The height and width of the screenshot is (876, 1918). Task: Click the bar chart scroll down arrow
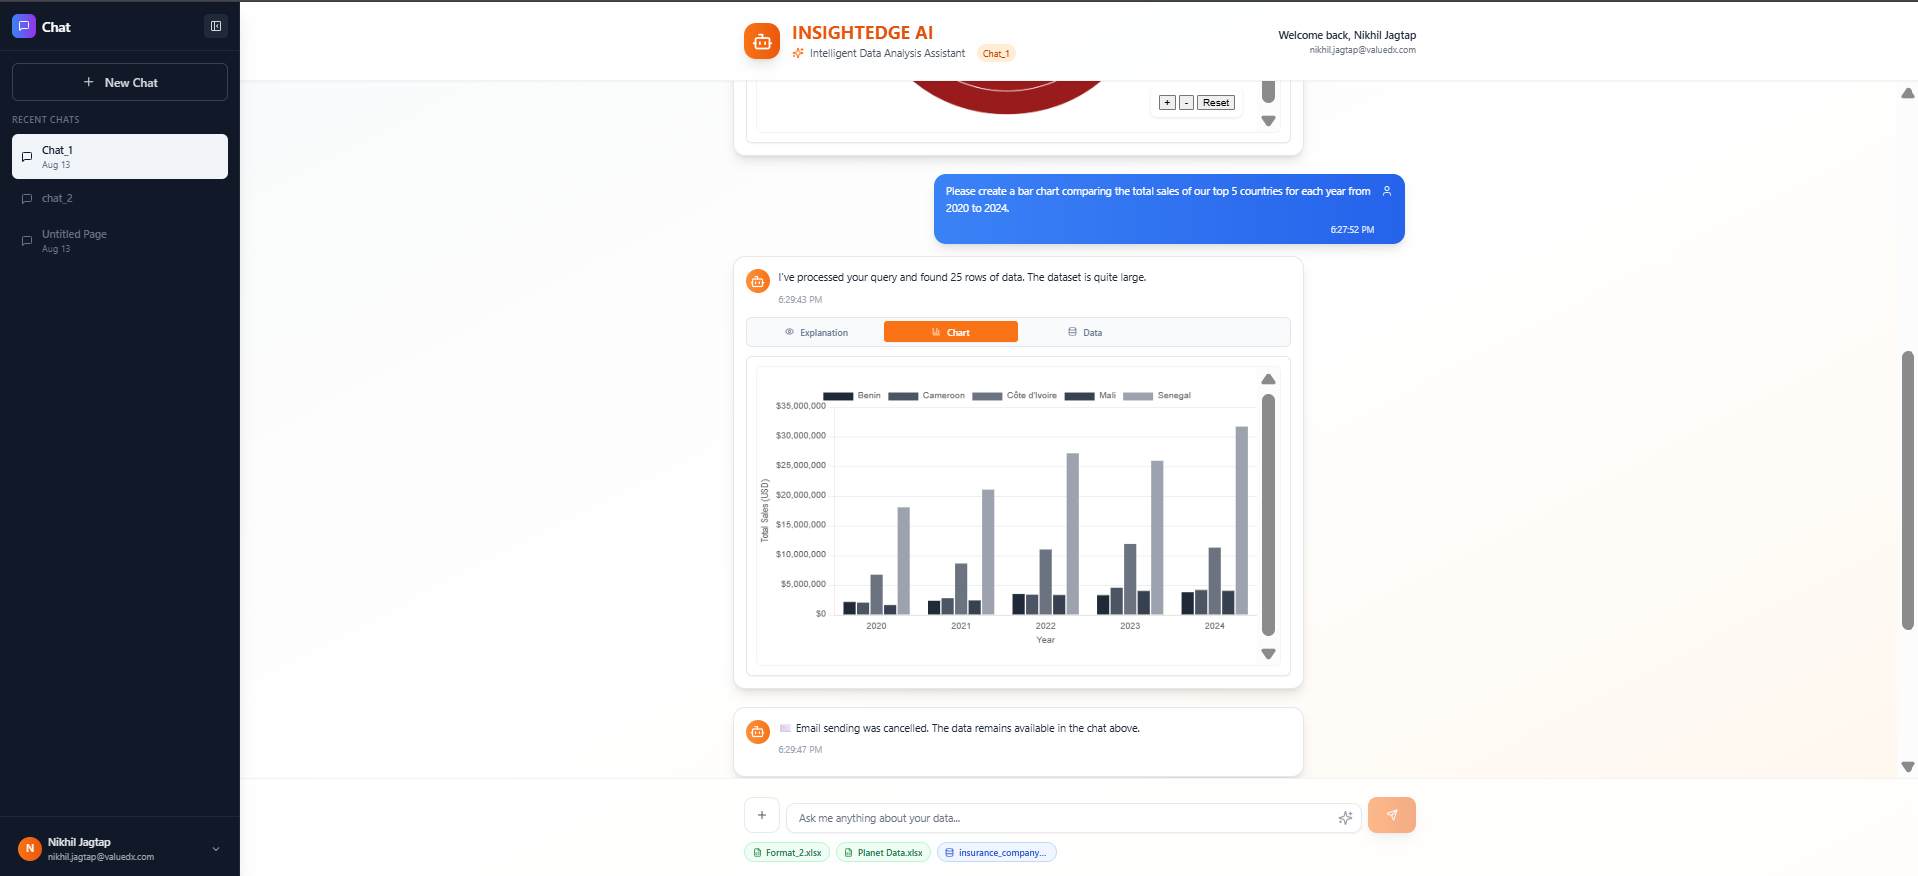[1268, 654]
